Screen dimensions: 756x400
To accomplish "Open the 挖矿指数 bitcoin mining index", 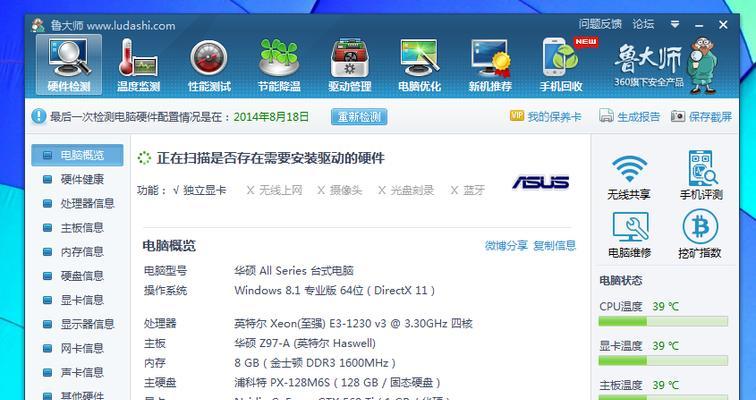I will coord(700,234).
